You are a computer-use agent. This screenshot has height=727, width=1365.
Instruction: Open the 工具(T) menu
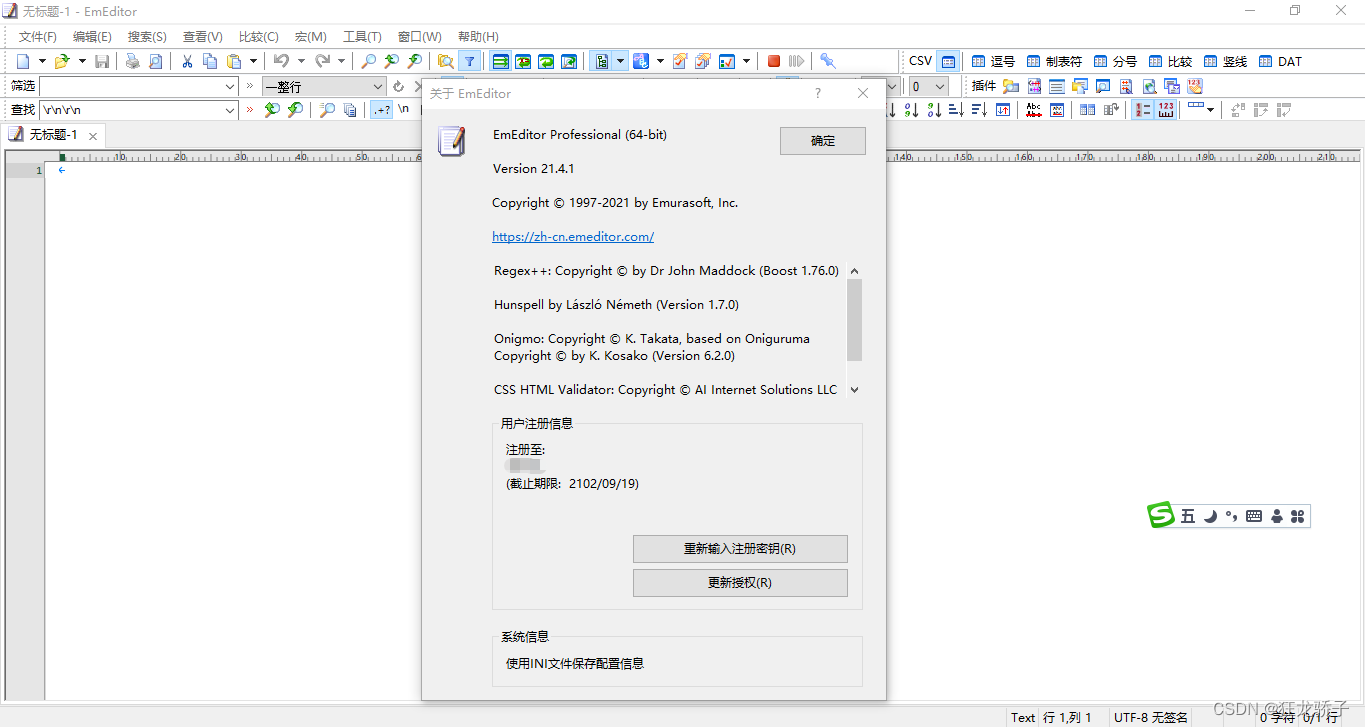362,36
